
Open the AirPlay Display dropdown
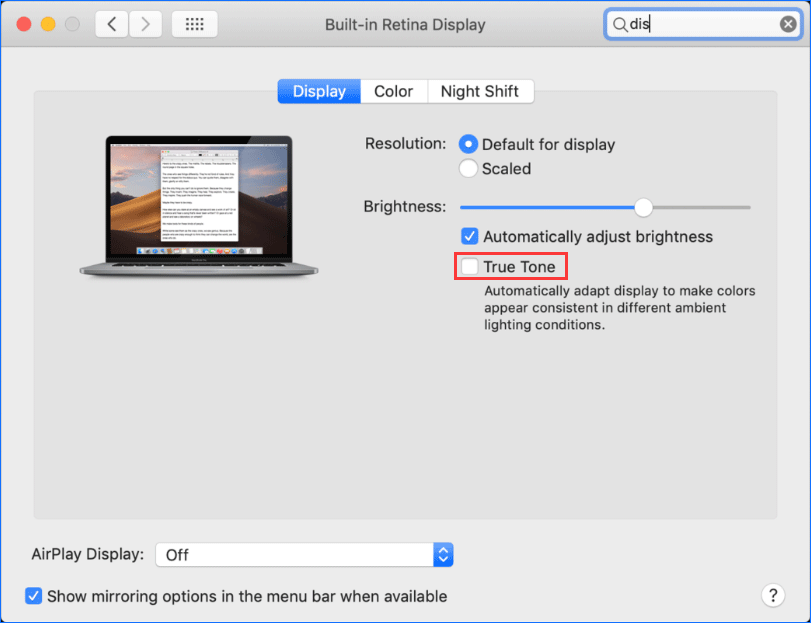point(300,553)
